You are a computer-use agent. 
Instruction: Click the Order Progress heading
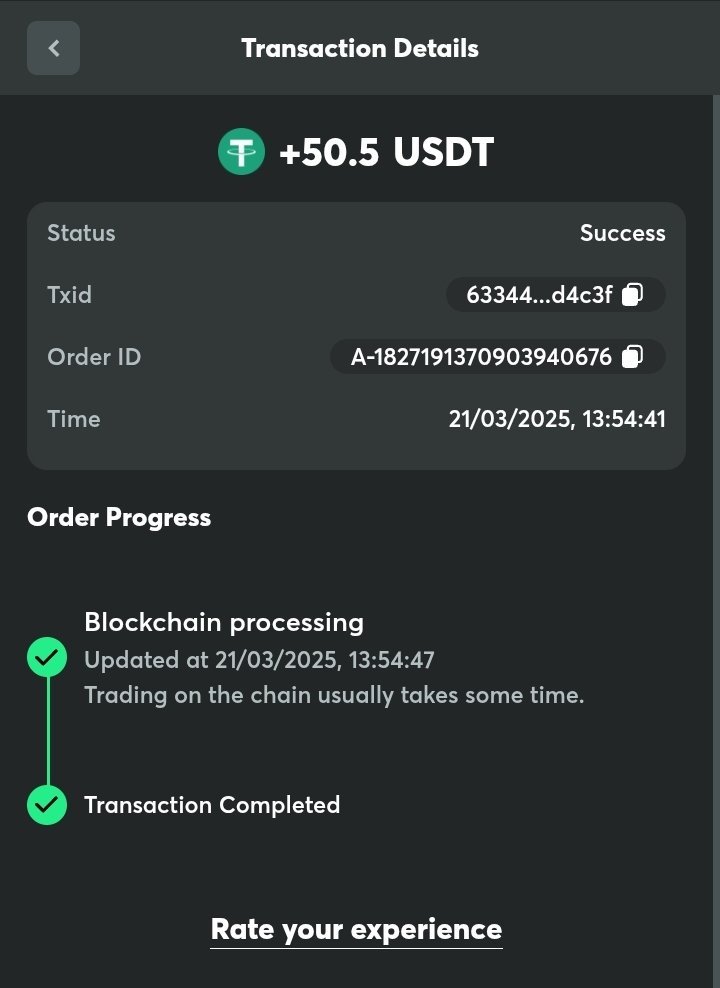[119, 517]
